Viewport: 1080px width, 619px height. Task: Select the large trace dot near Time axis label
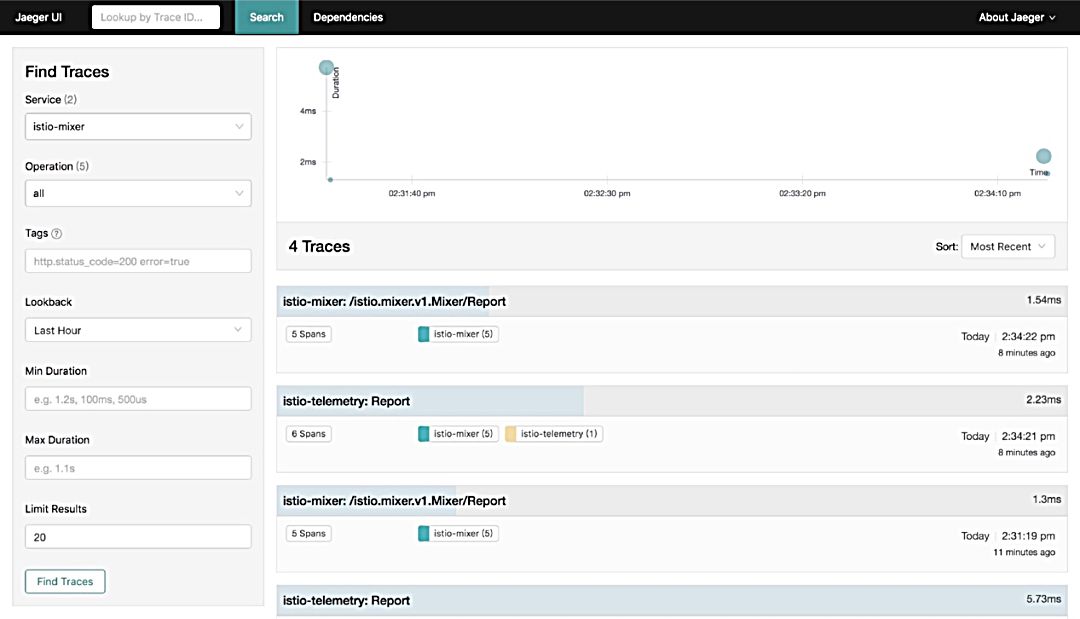(x=1043, y=156)
